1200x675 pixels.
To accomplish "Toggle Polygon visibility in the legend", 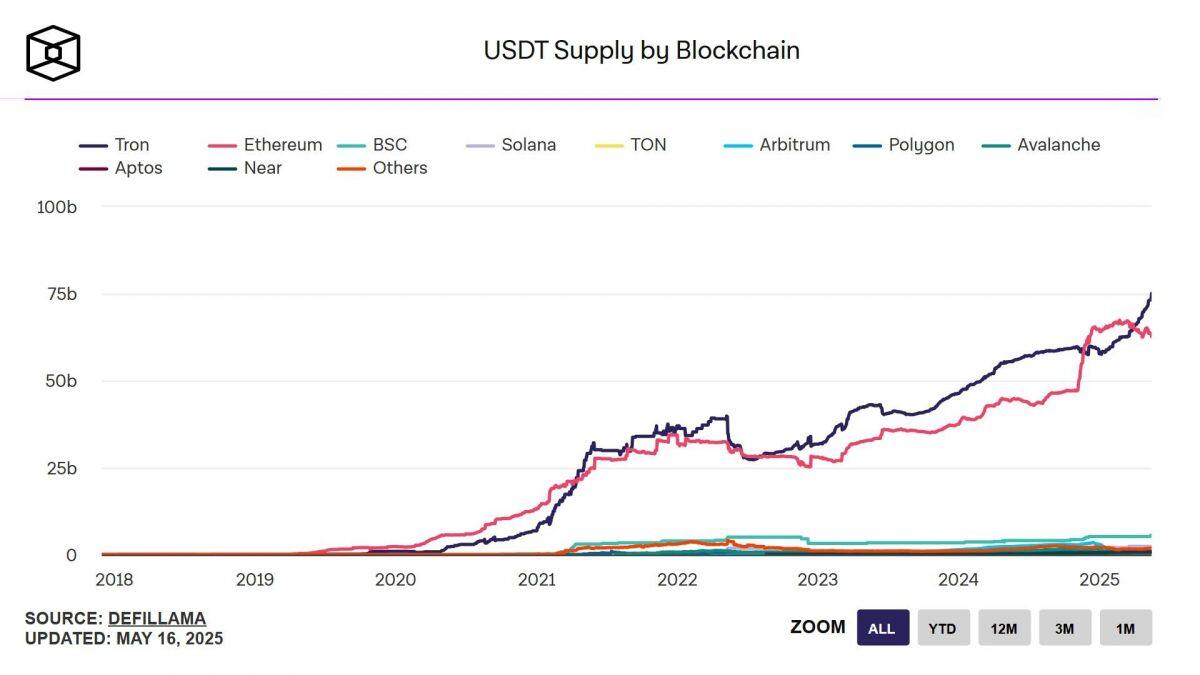I will point(922,144).
